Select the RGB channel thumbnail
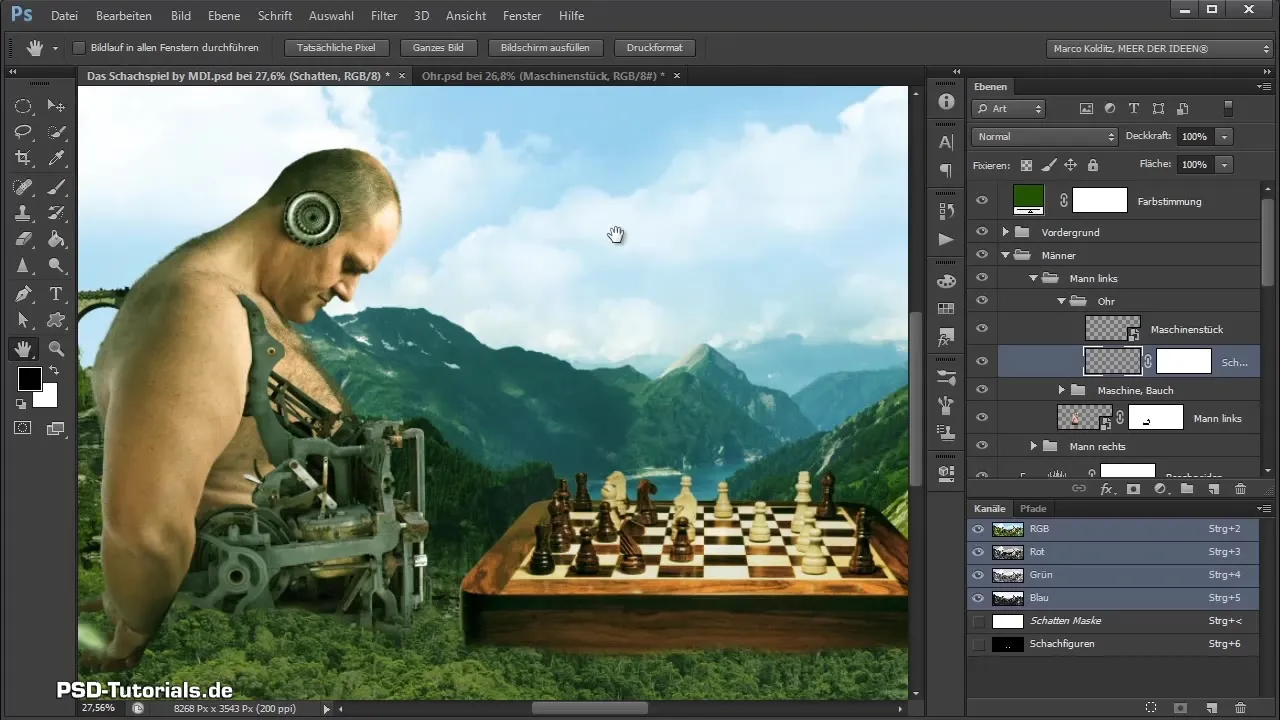Image resolution: width=1280 pixels, height=720 pixels. 1006,529
